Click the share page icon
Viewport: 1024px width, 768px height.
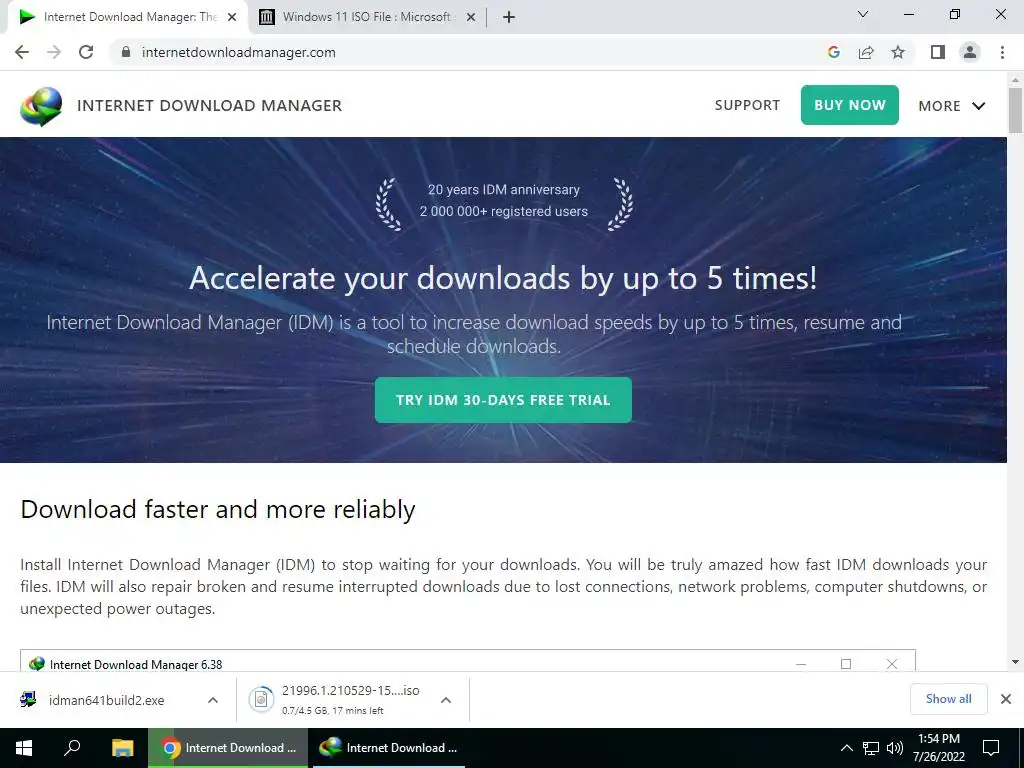866,52
